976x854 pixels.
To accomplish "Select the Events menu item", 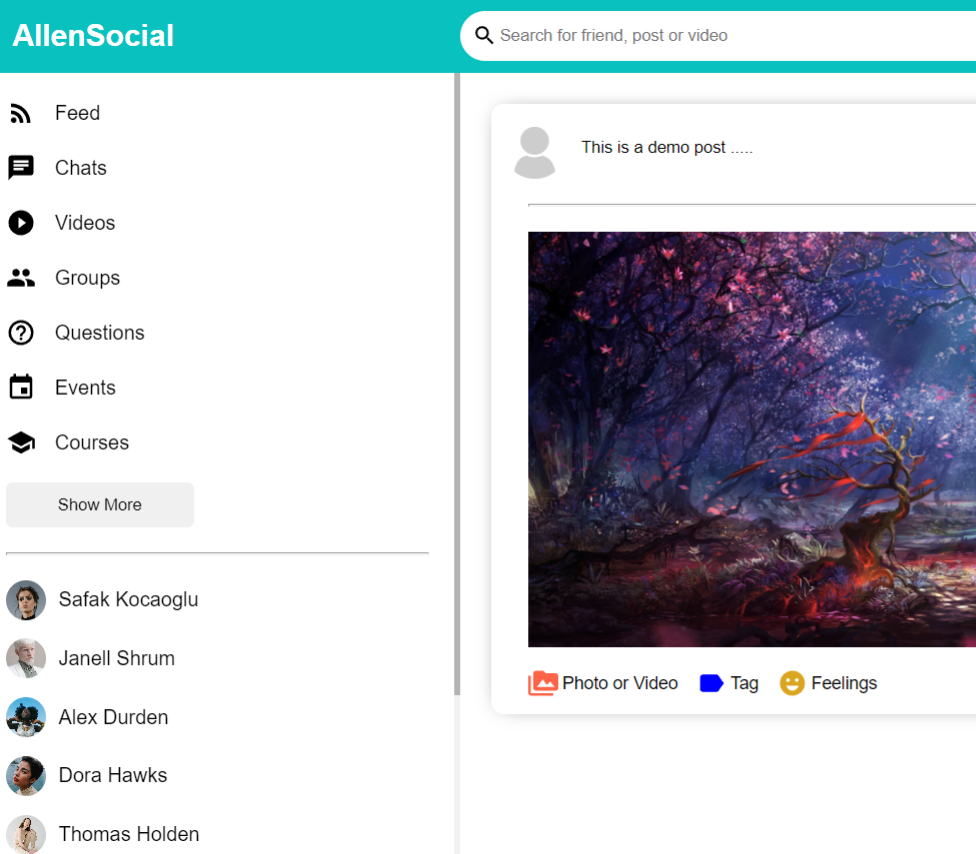I will click(85, 387).
